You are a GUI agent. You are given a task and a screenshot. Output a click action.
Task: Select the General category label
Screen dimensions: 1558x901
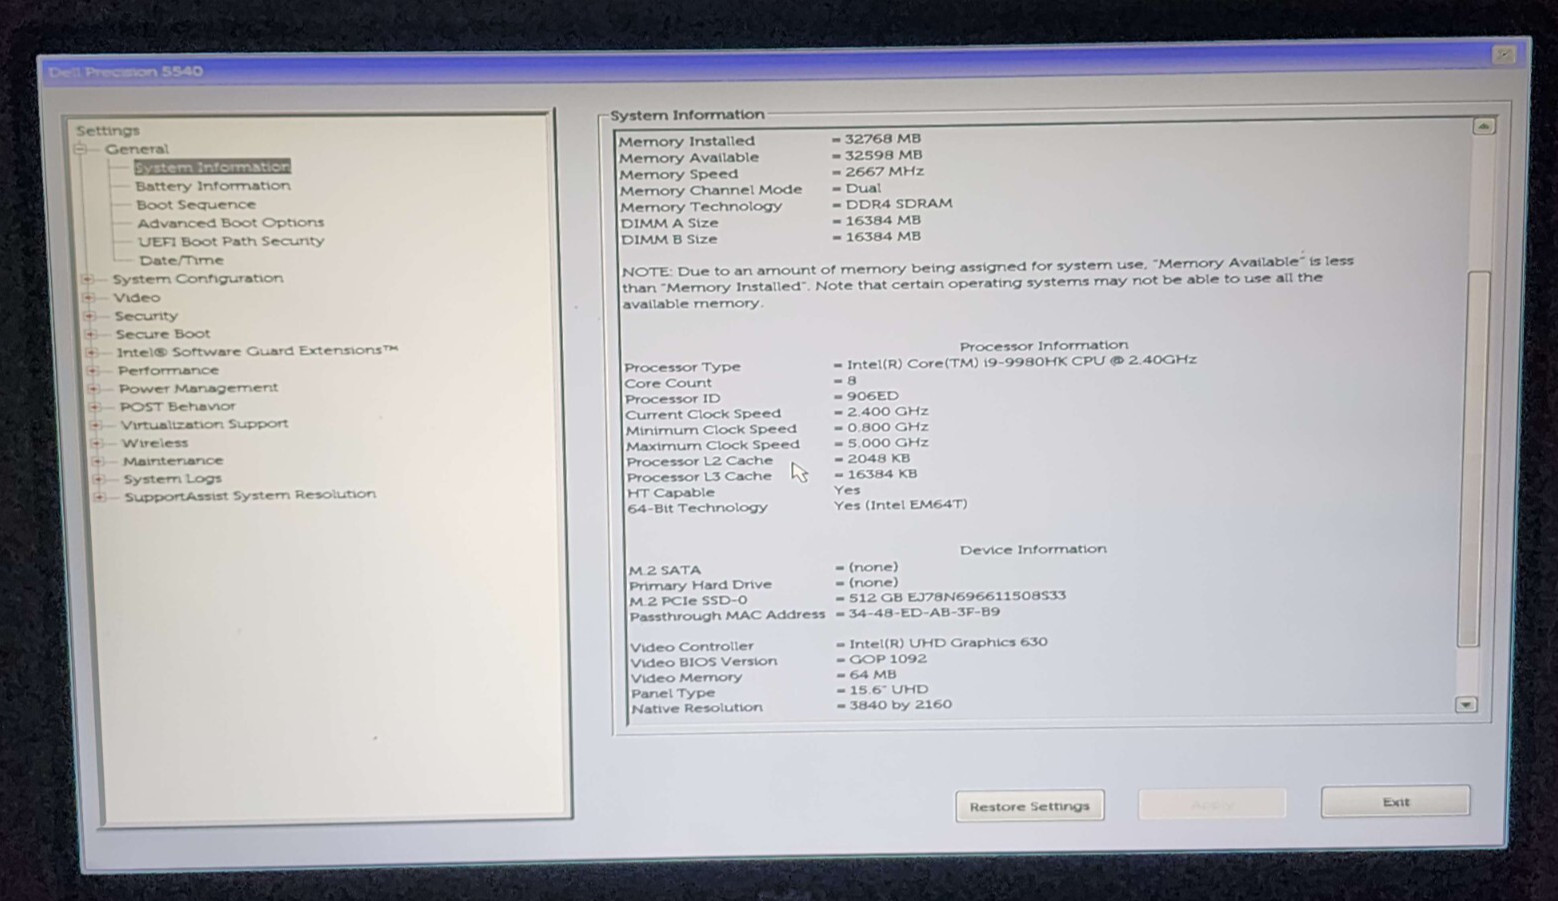(x=137, y=149)
